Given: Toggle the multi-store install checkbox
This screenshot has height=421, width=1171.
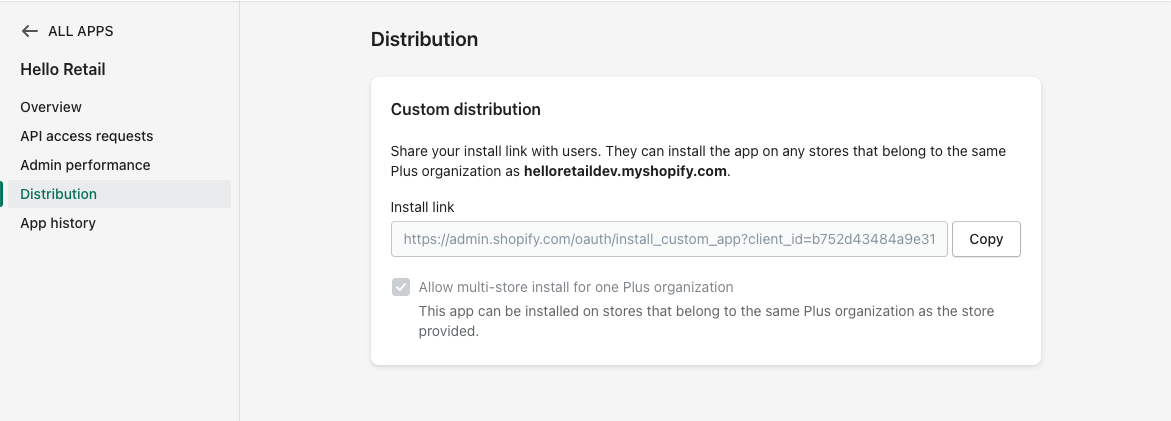Looking at the screenshot, I should click(x=401, y=287).
